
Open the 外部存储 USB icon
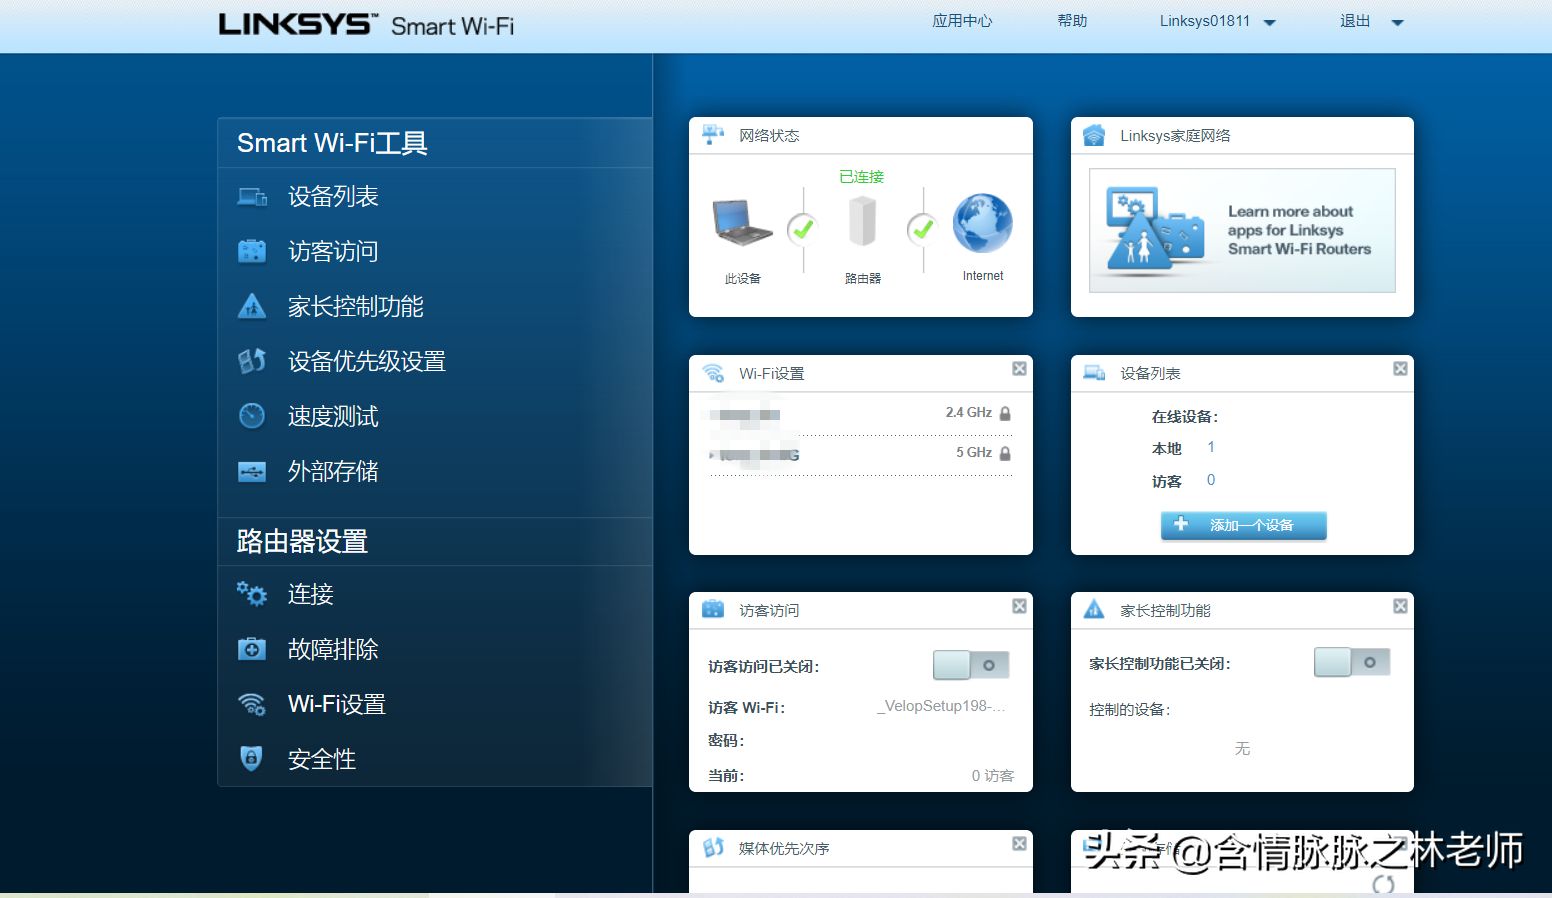252,471
